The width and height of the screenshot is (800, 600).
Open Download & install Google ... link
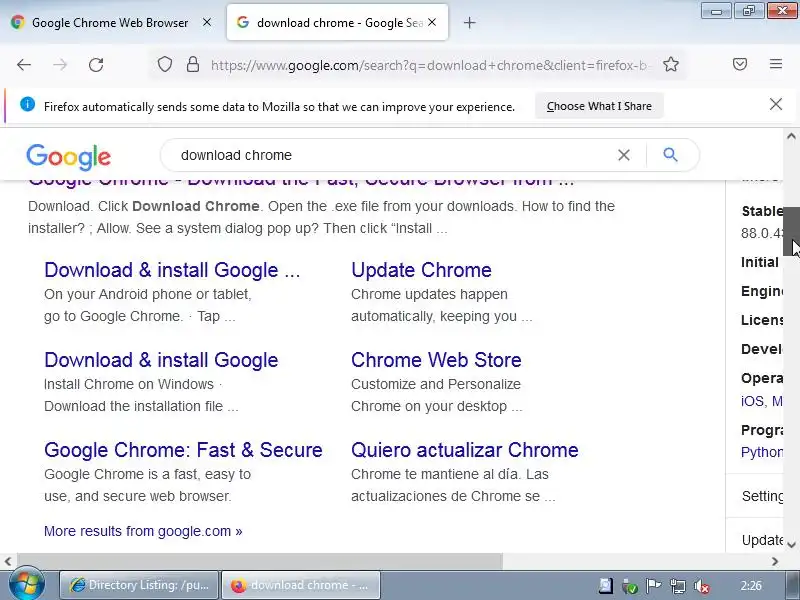pyautogui.click(x=172, y=270)
